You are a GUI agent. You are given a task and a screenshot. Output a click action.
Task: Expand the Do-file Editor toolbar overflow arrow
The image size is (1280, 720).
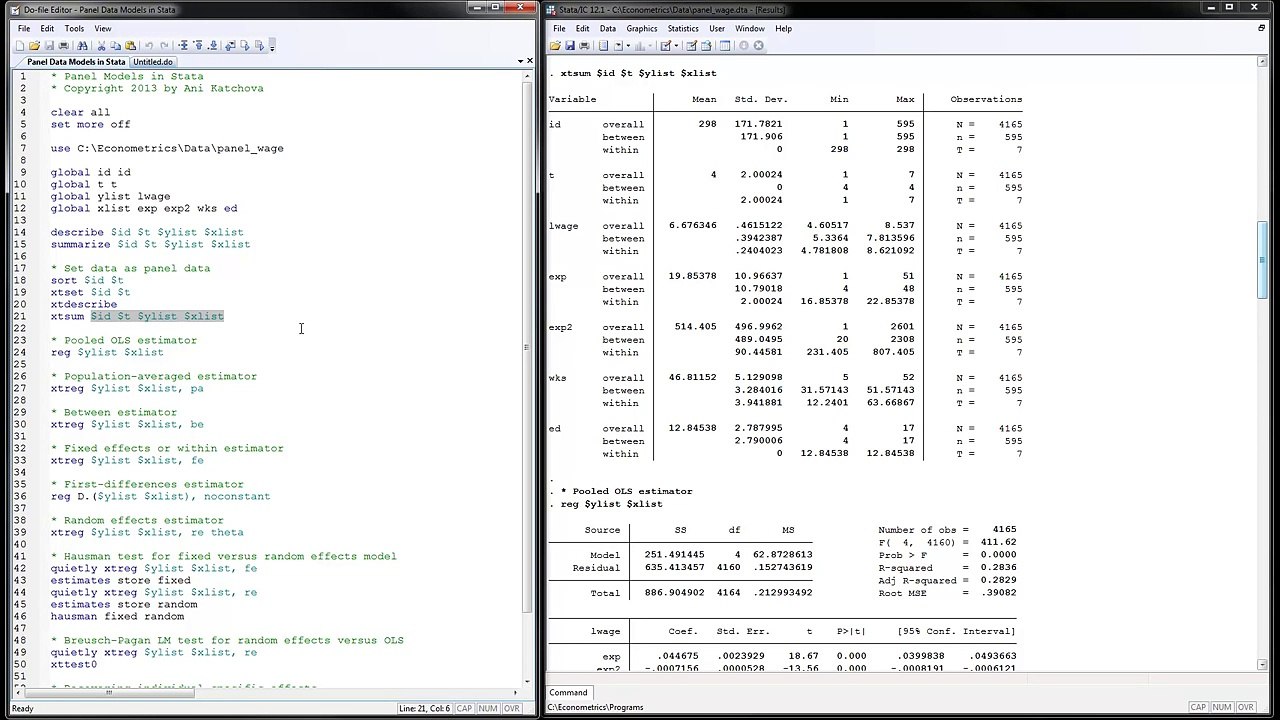[272, 45]
